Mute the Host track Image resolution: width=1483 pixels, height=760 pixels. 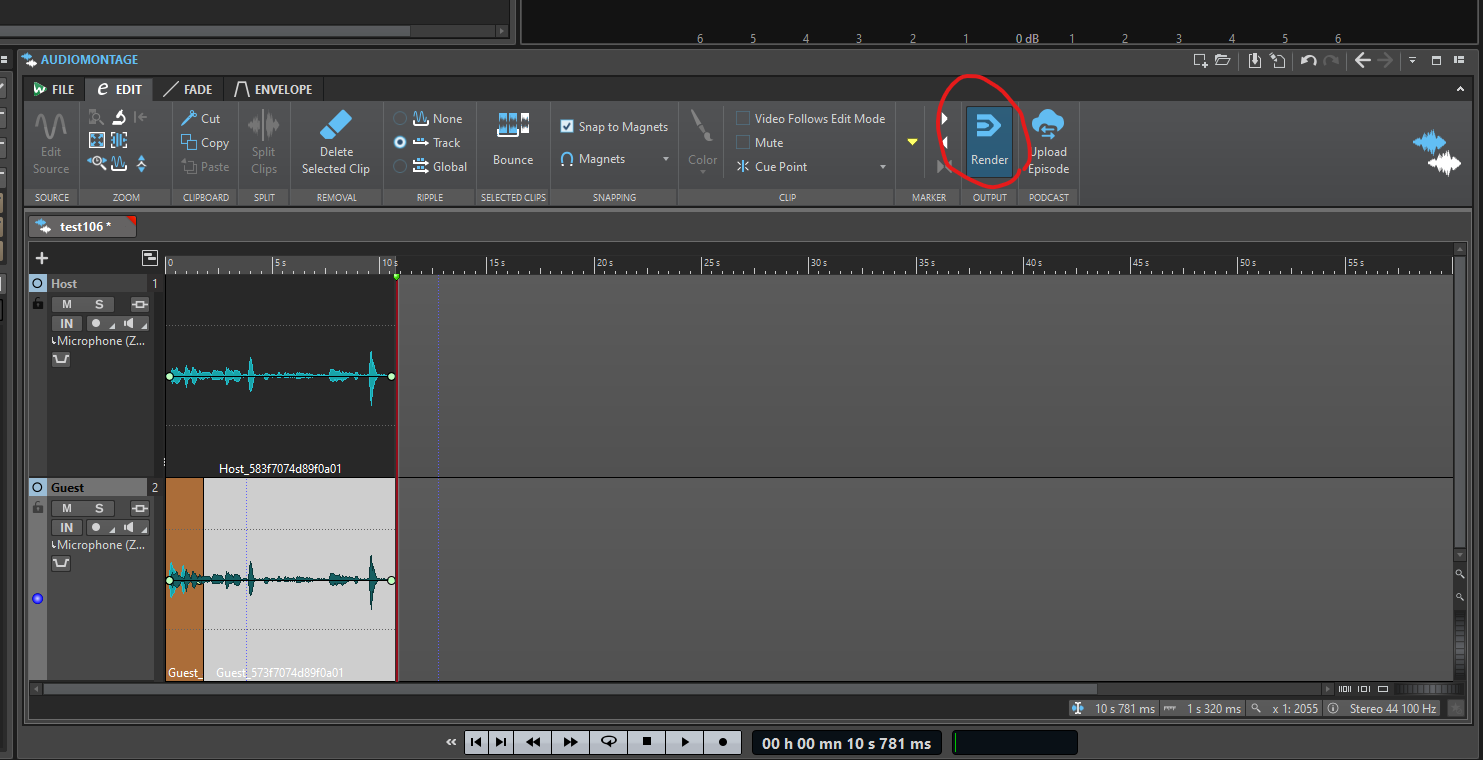[x=67, y=304]
